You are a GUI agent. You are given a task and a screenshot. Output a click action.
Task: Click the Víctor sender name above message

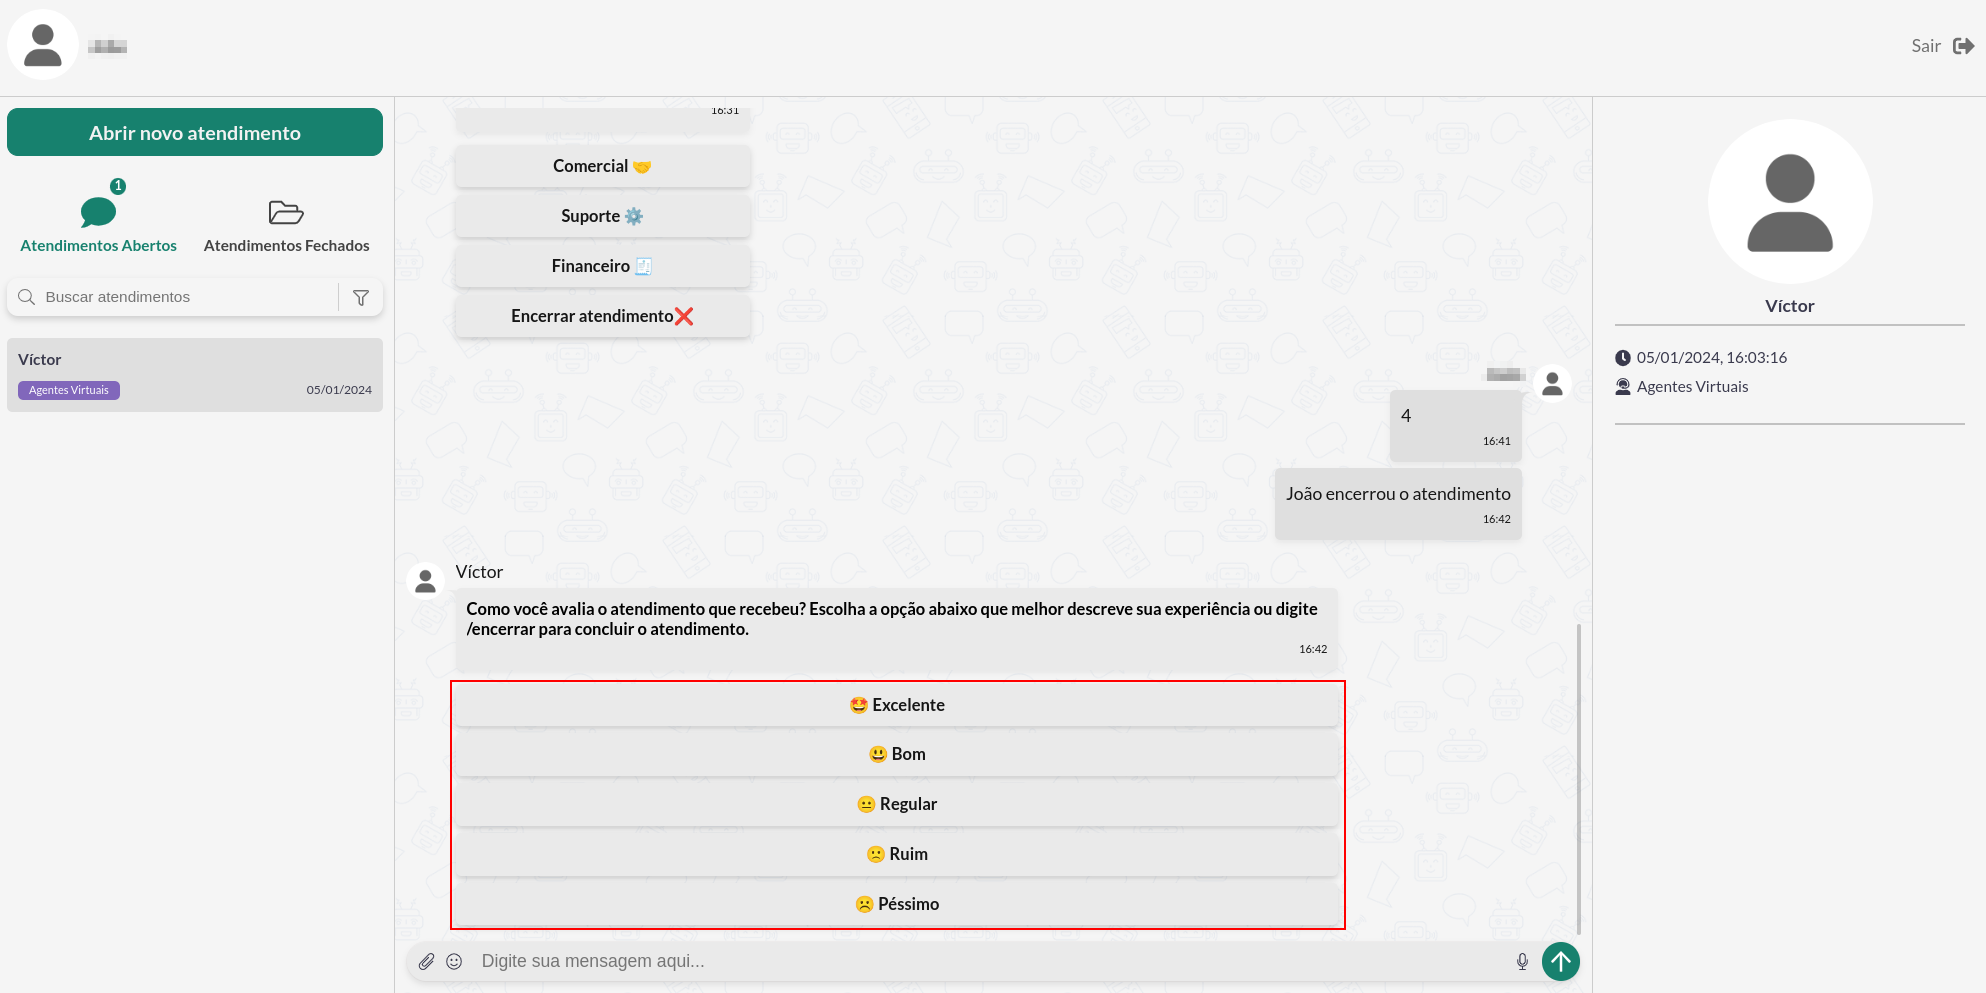tap(479, 572)
